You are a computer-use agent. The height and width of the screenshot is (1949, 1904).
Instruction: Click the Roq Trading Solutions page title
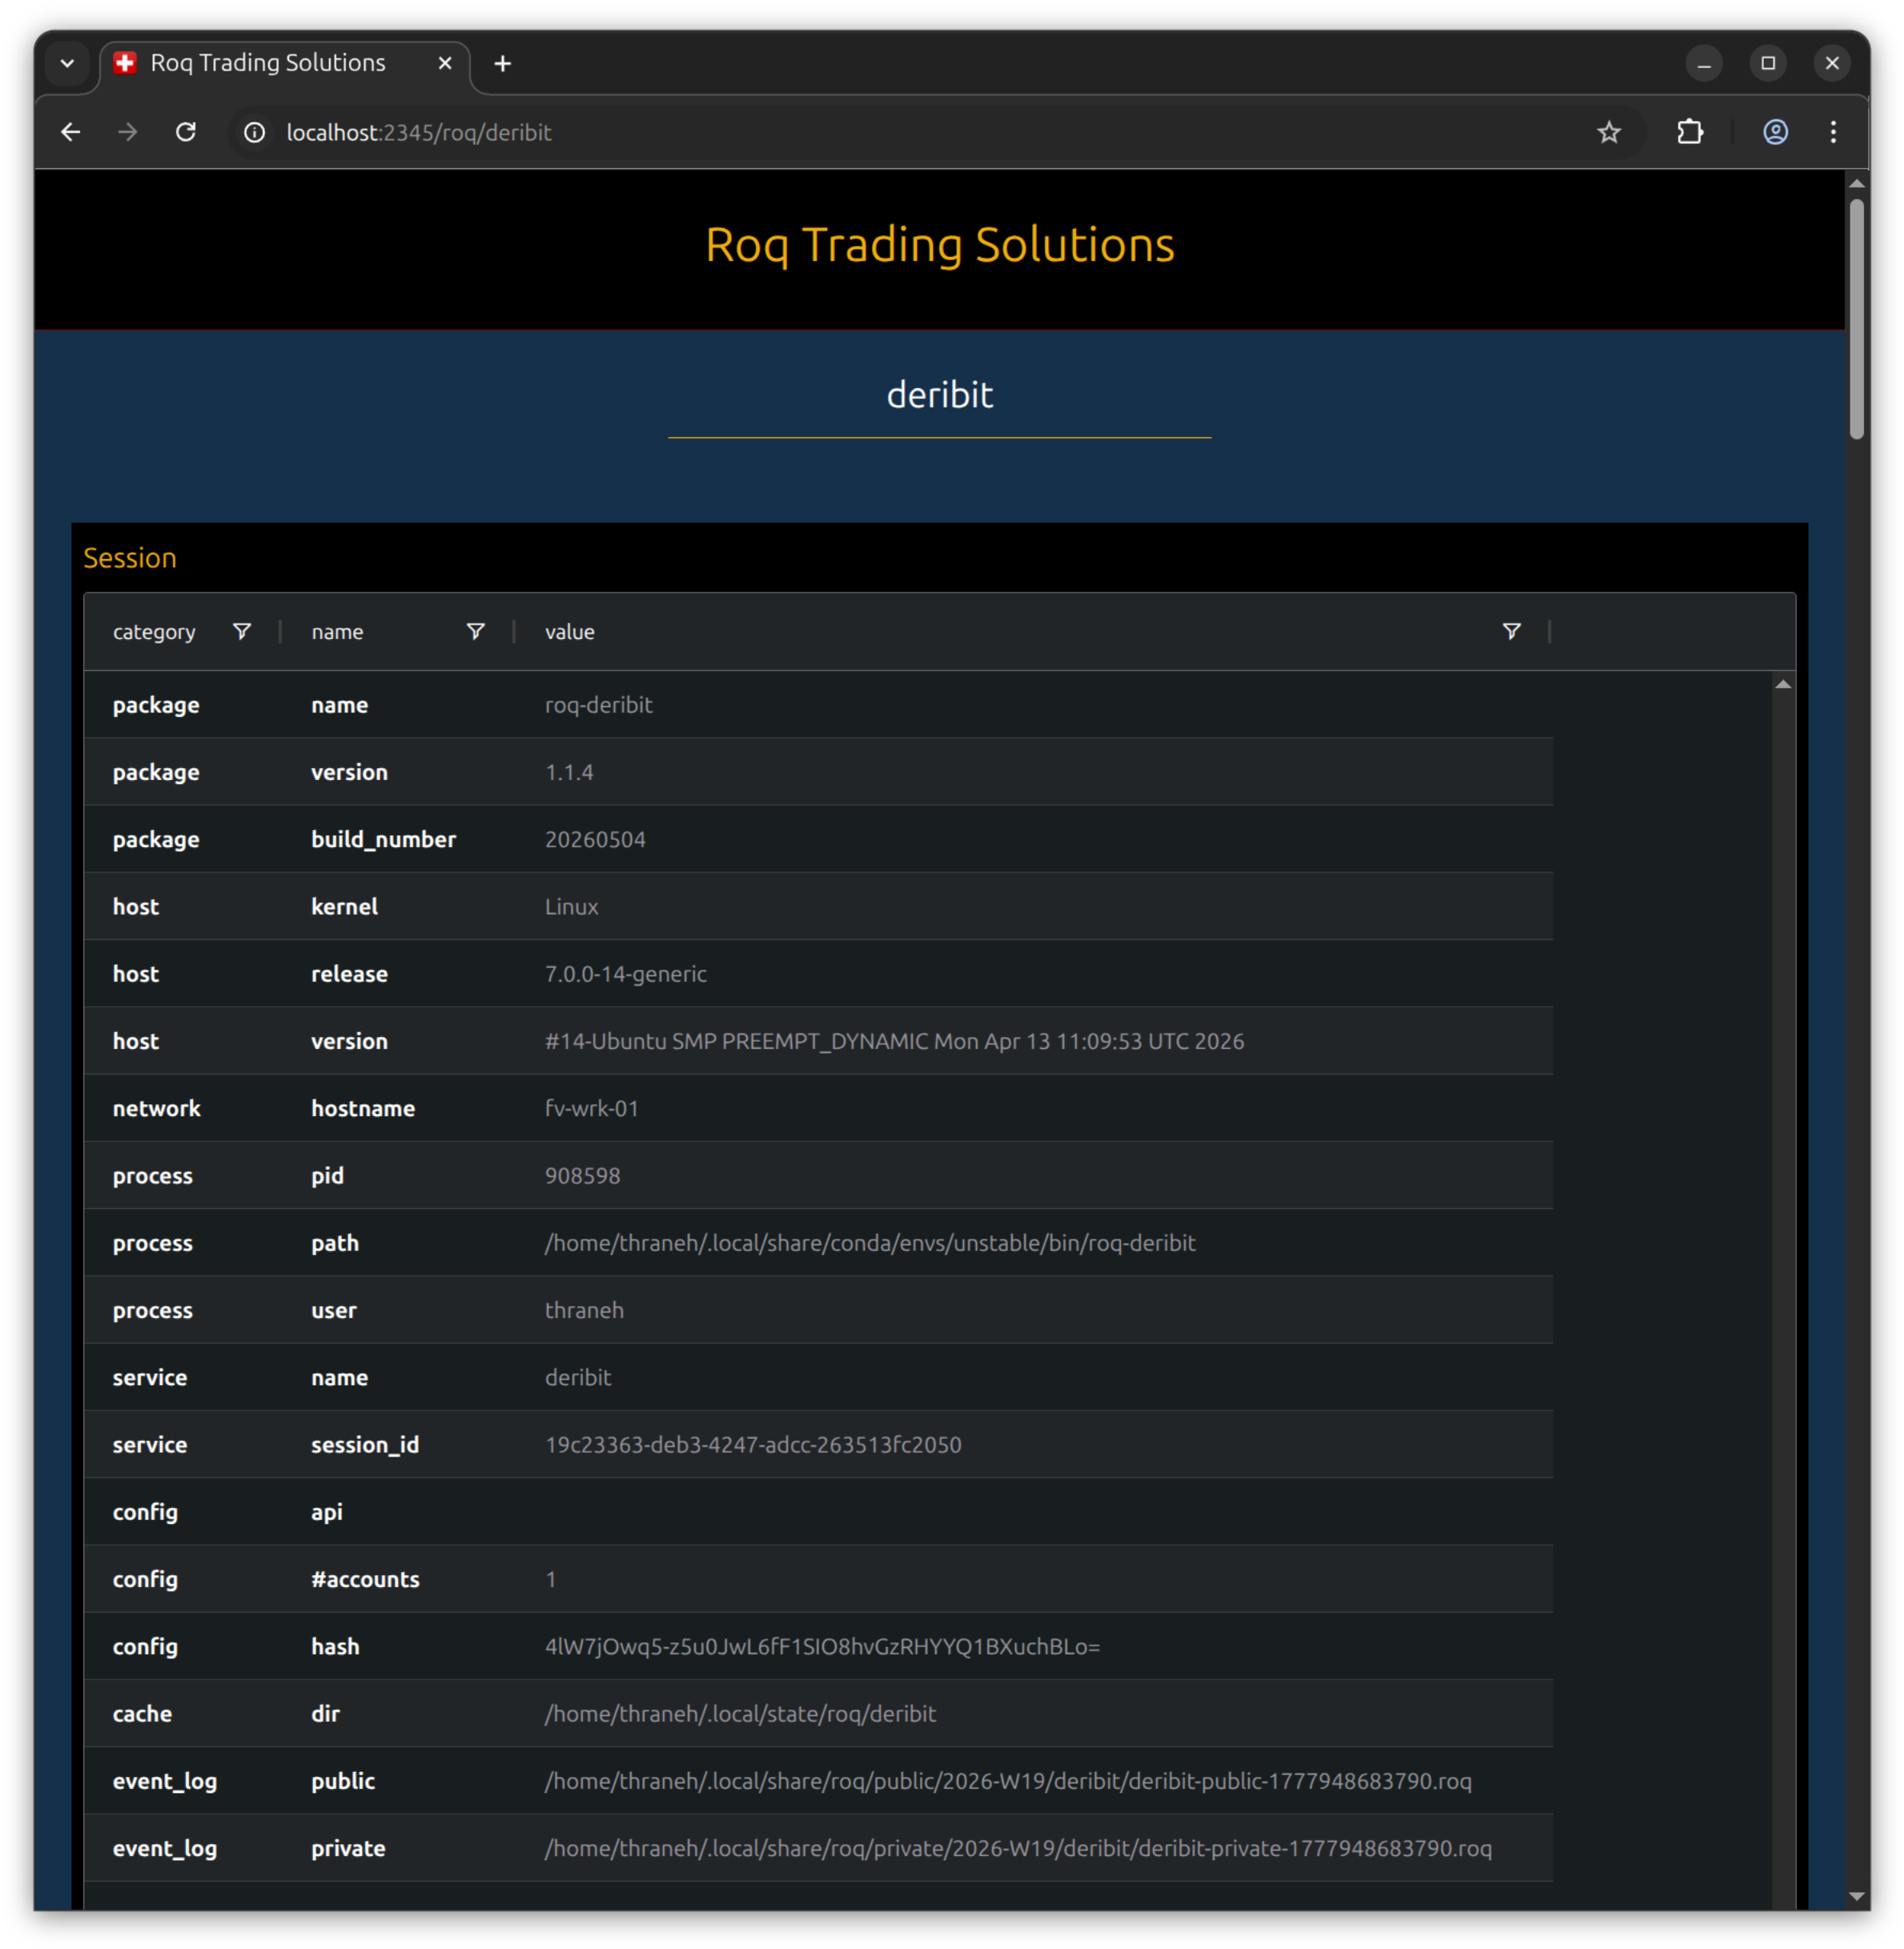coord(939,245)
